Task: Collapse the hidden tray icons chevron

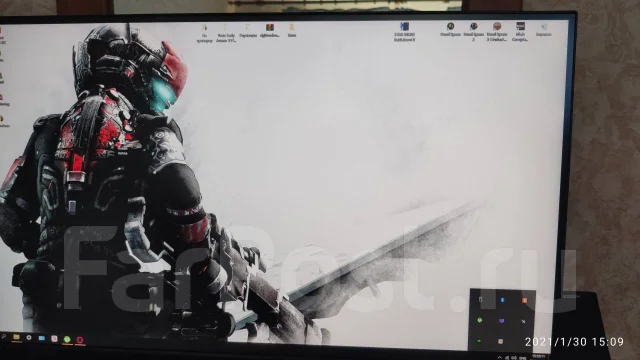Action: 500,357
